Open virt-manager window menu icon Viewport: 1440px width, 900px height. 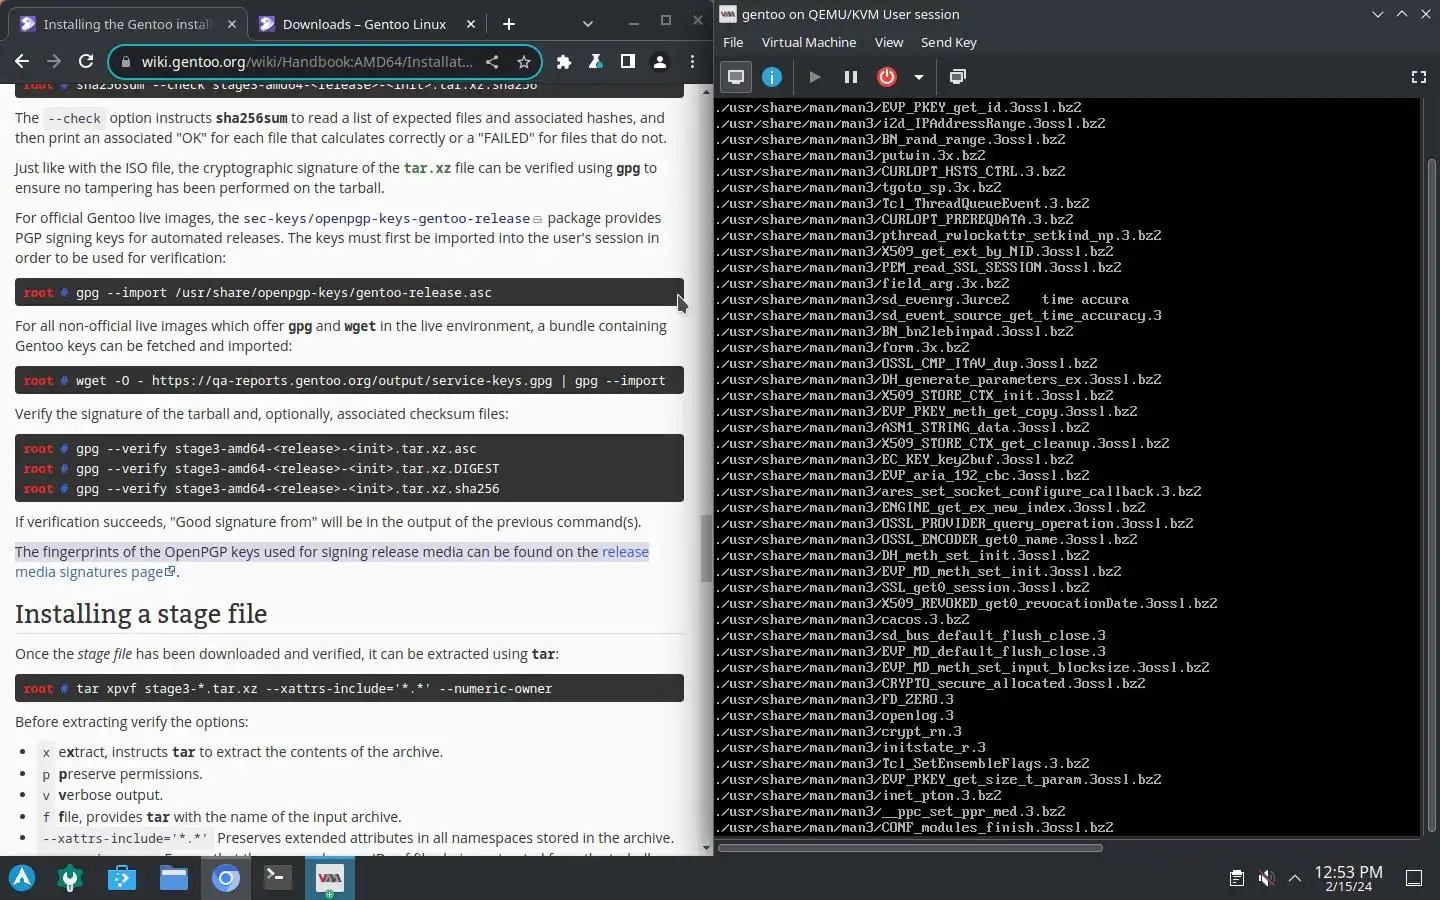[x=728, y=14]
